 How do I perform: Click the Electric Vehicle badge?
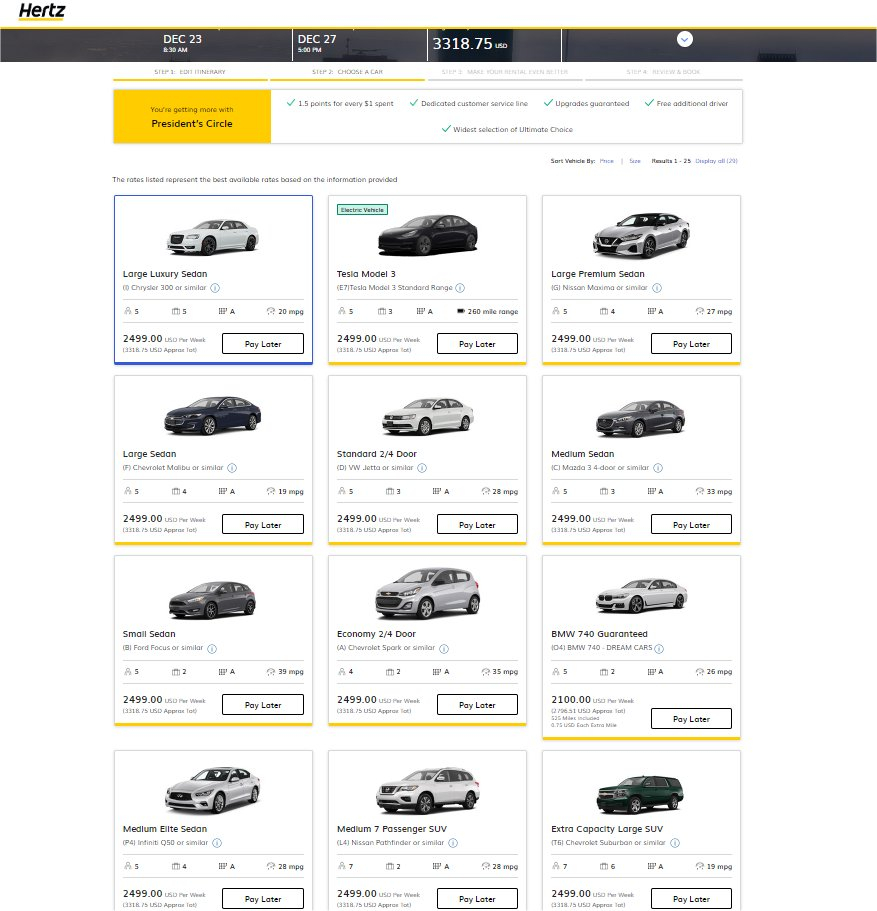pyautogui.click(x=362, y=210)
